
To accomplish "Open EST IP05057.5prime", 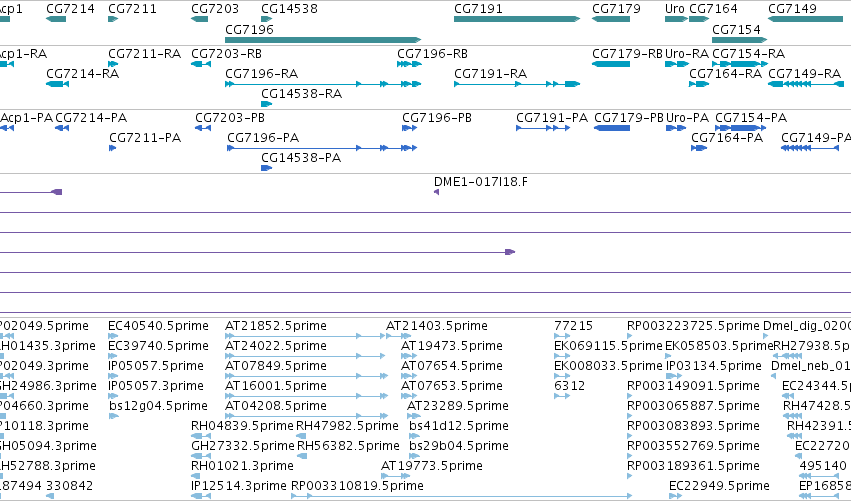I will (156, 366).
